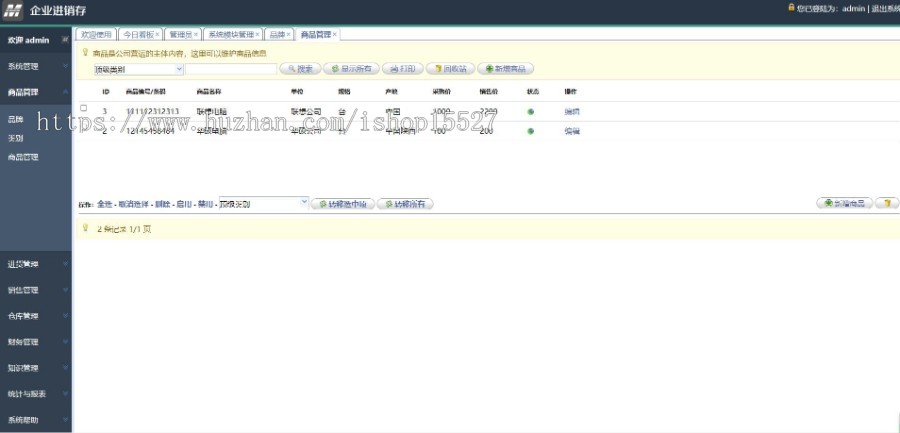This screenshot has width=900, height=433.
Task: Click the 搜索 search button
Action: point(300,69)
